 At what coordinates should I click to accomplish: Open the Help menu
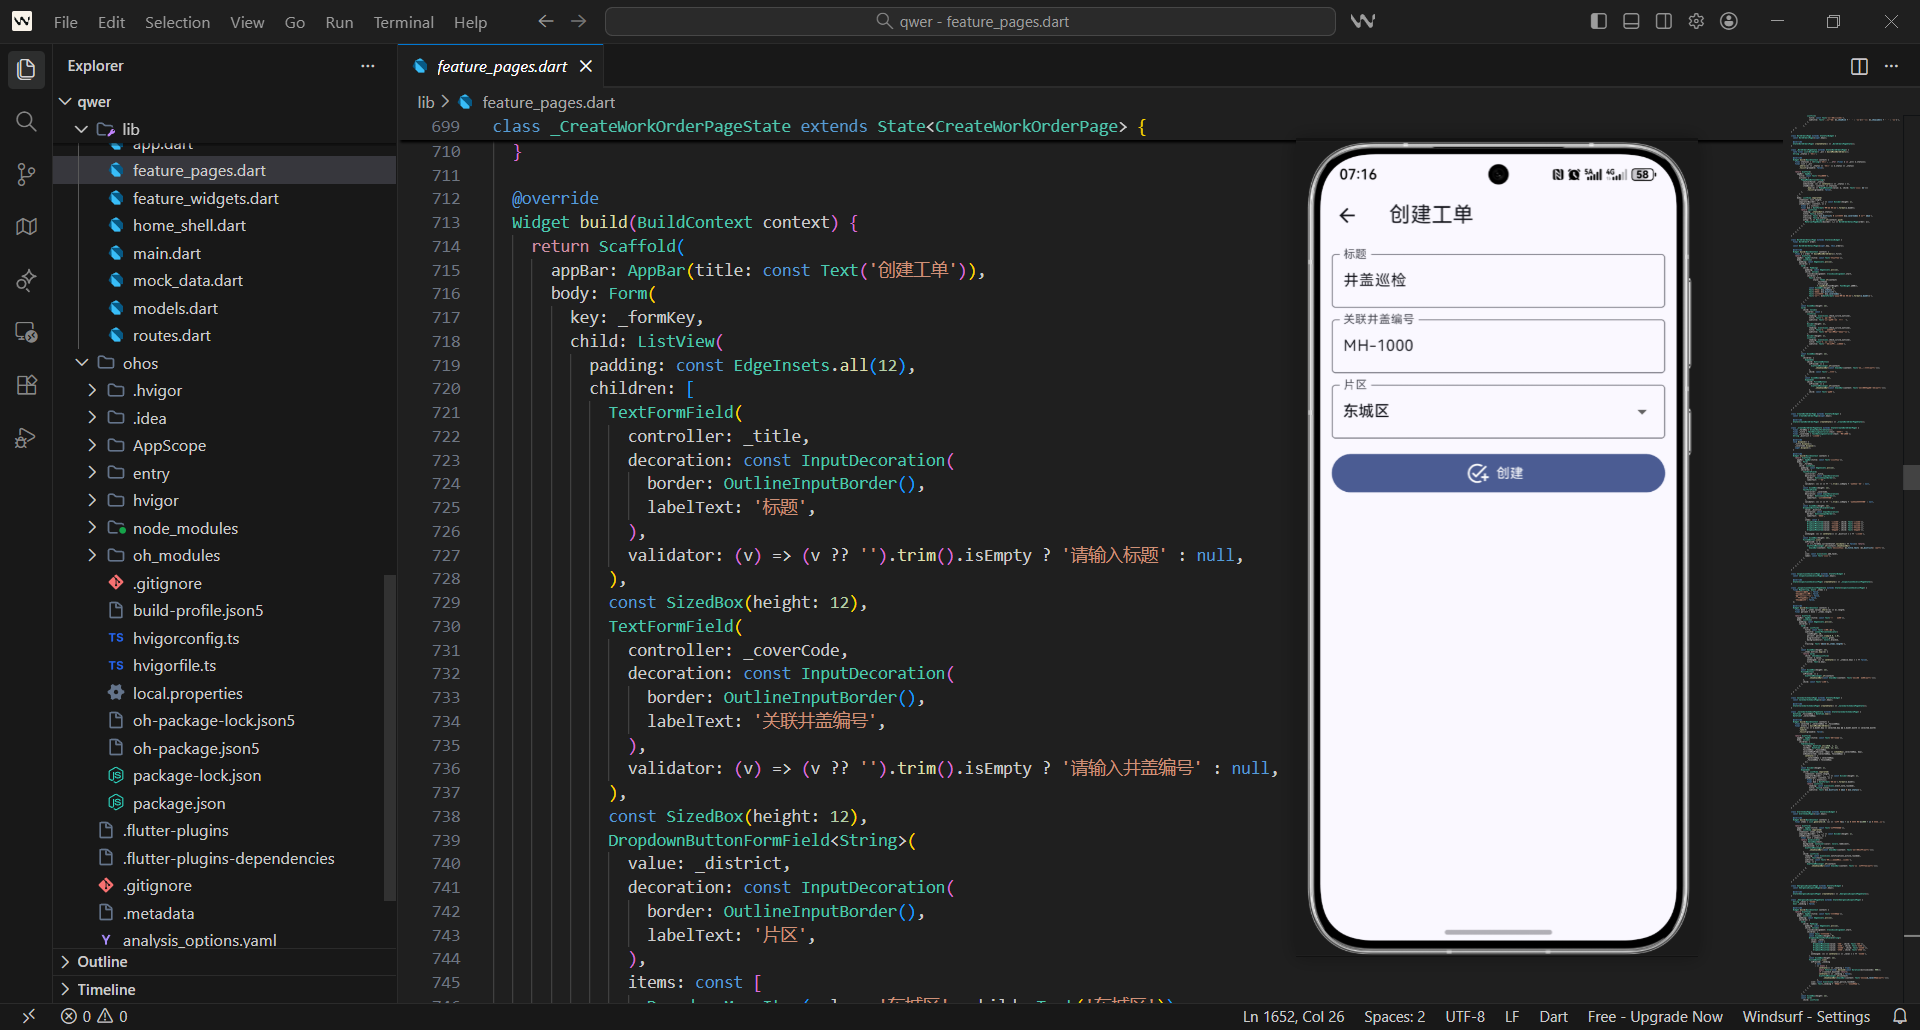click(x=470, y=22)
